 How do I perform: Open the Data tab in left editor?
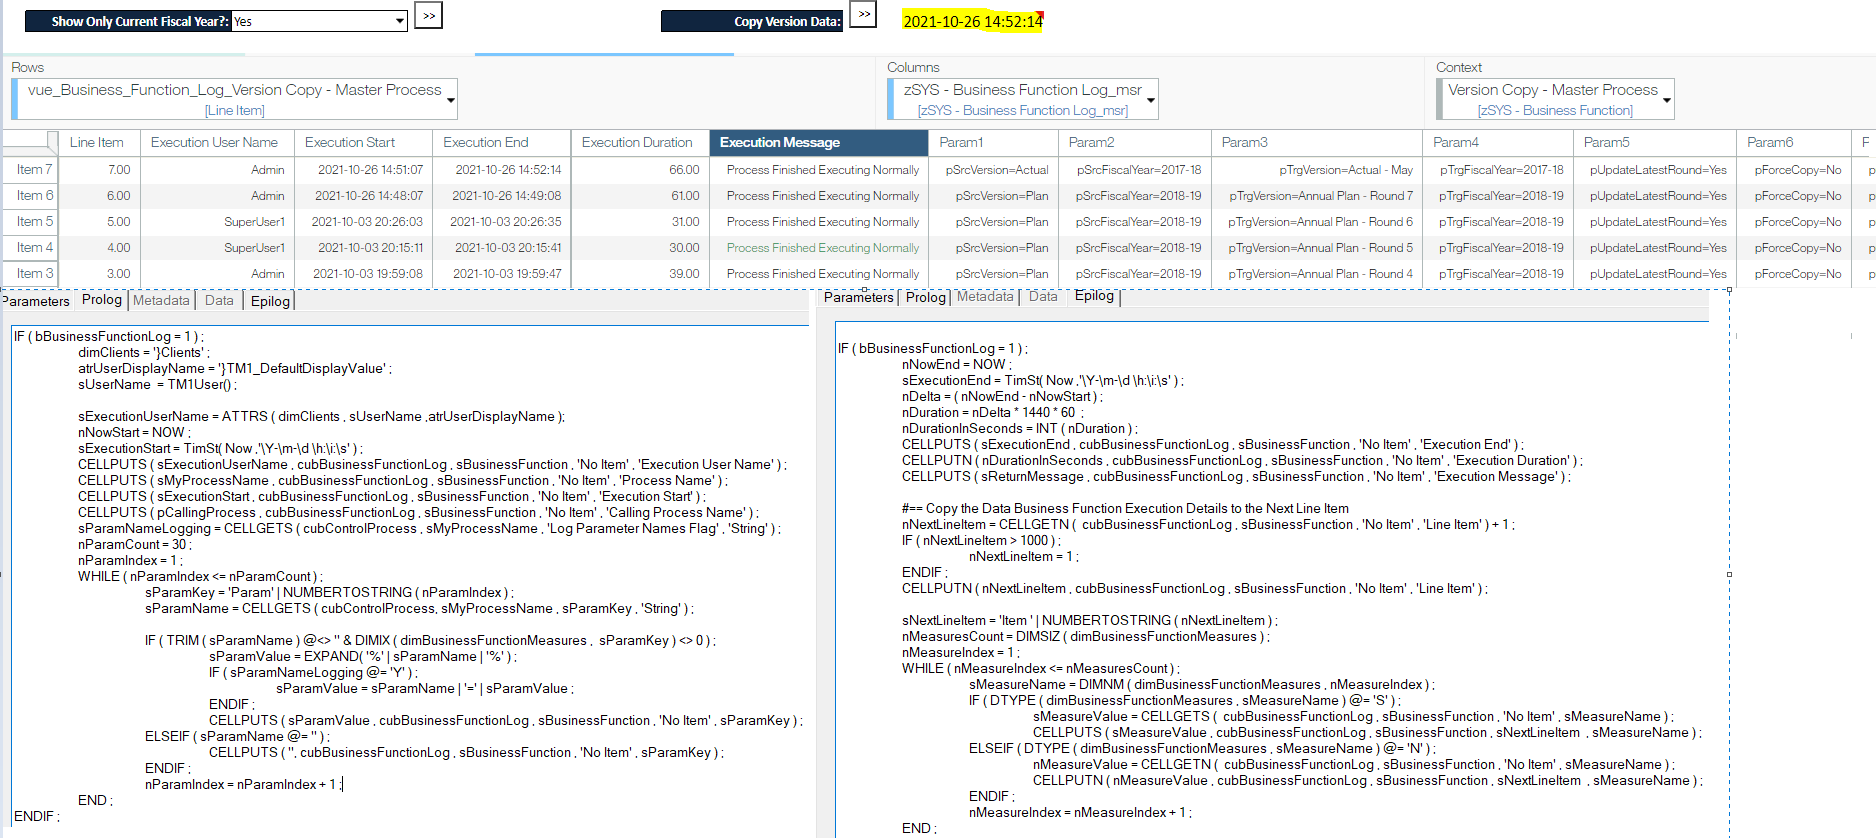(x=219, y=300)
